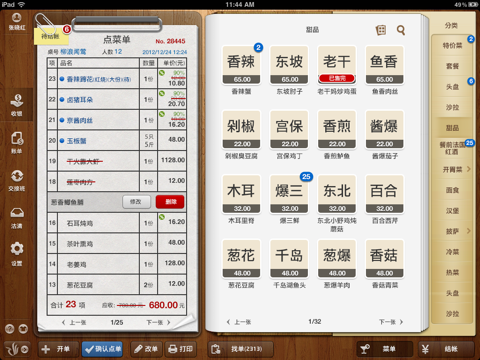This screenshot has height=360, width=480.
Task: Select the 汉堡 category tab
Action: [x=452, y=211]
